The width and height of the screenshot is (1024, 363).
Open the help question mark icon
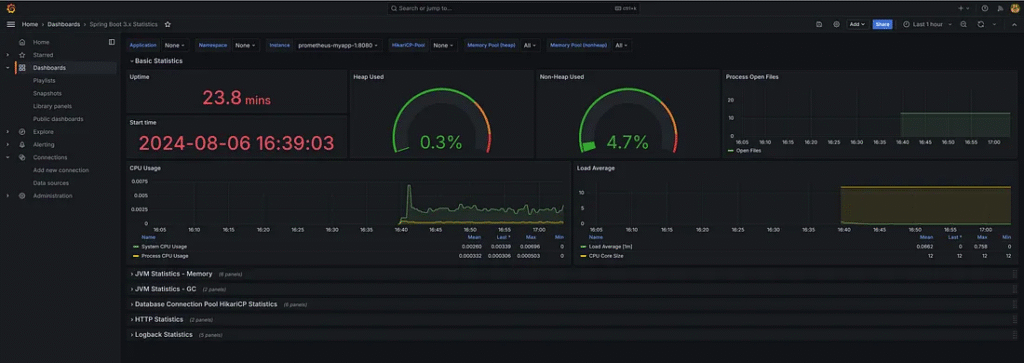tap(985, 8)
